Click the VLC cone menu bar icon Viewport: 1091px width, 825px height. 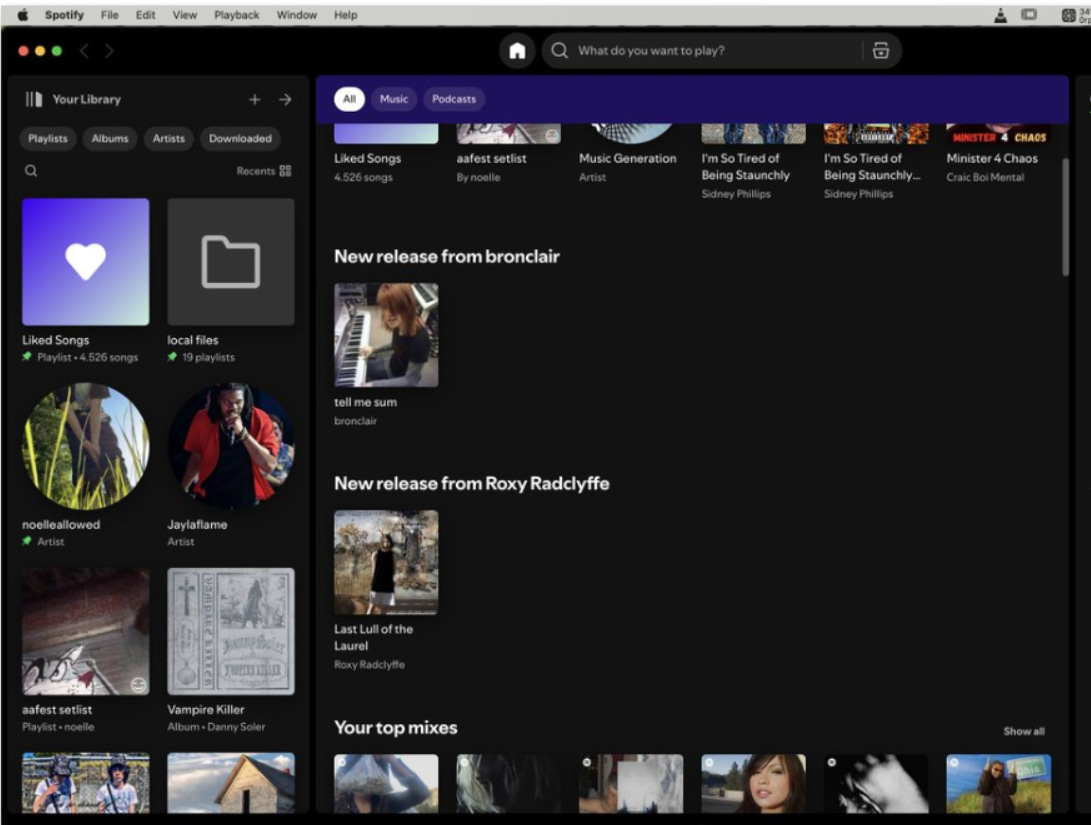coord(1001,15)
